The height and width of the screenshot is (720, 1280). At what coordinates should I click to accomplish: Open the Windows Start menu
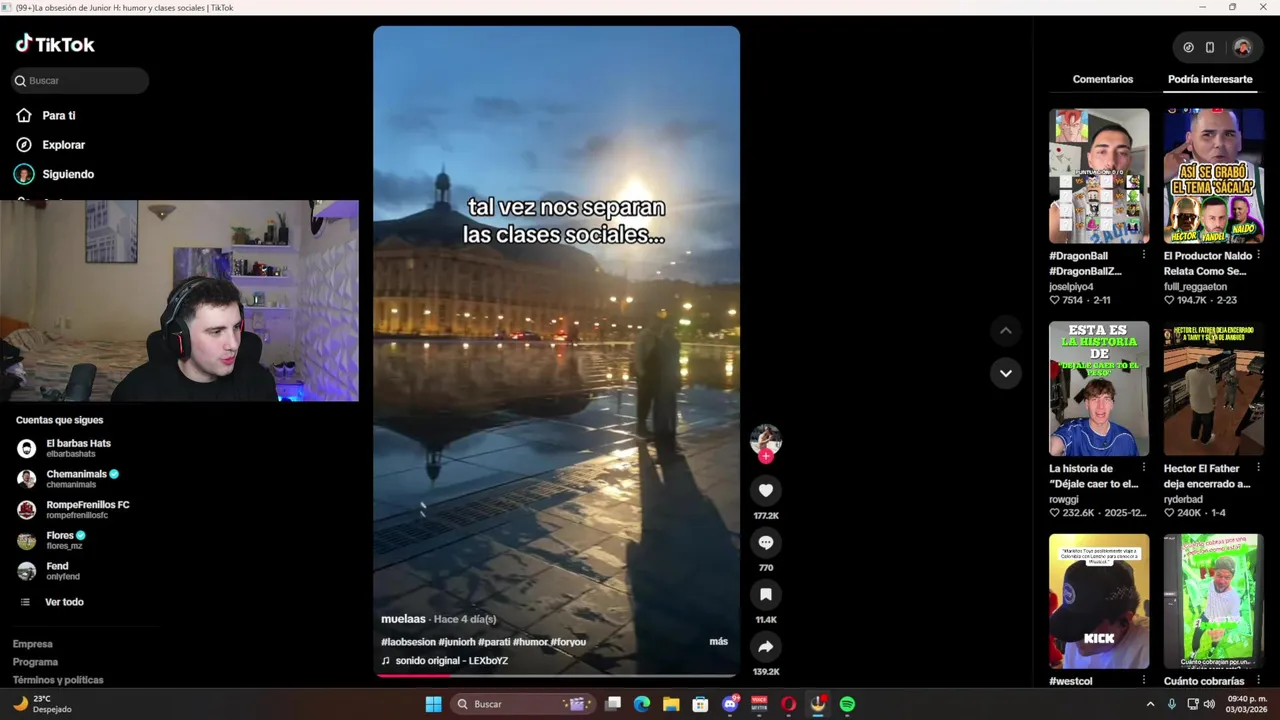pos(433,704)
